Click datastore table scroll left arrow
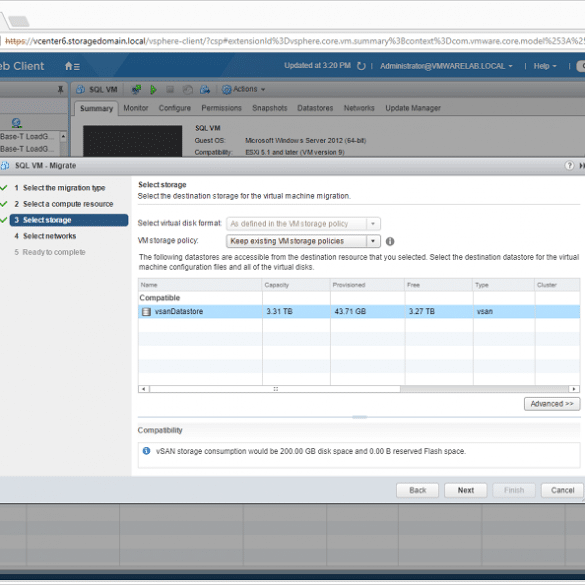 [x=144, y=389]
